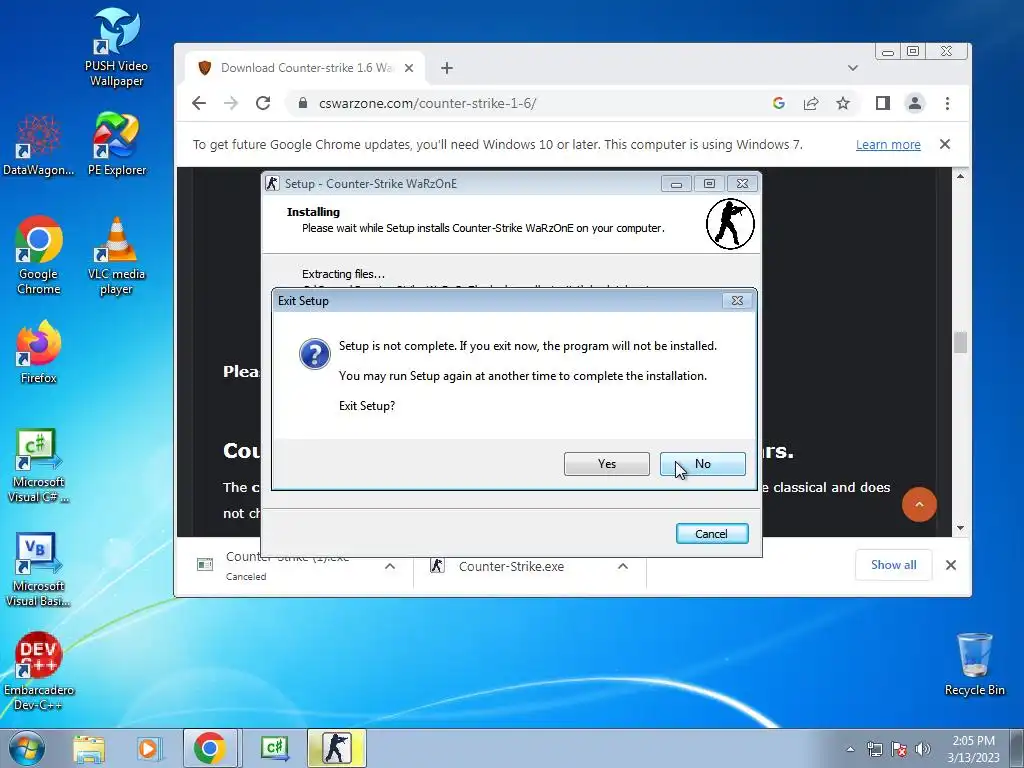Click the scrollbar down arrow
The width and height of the screenshot is (1024, 768).
click(960, 528)
